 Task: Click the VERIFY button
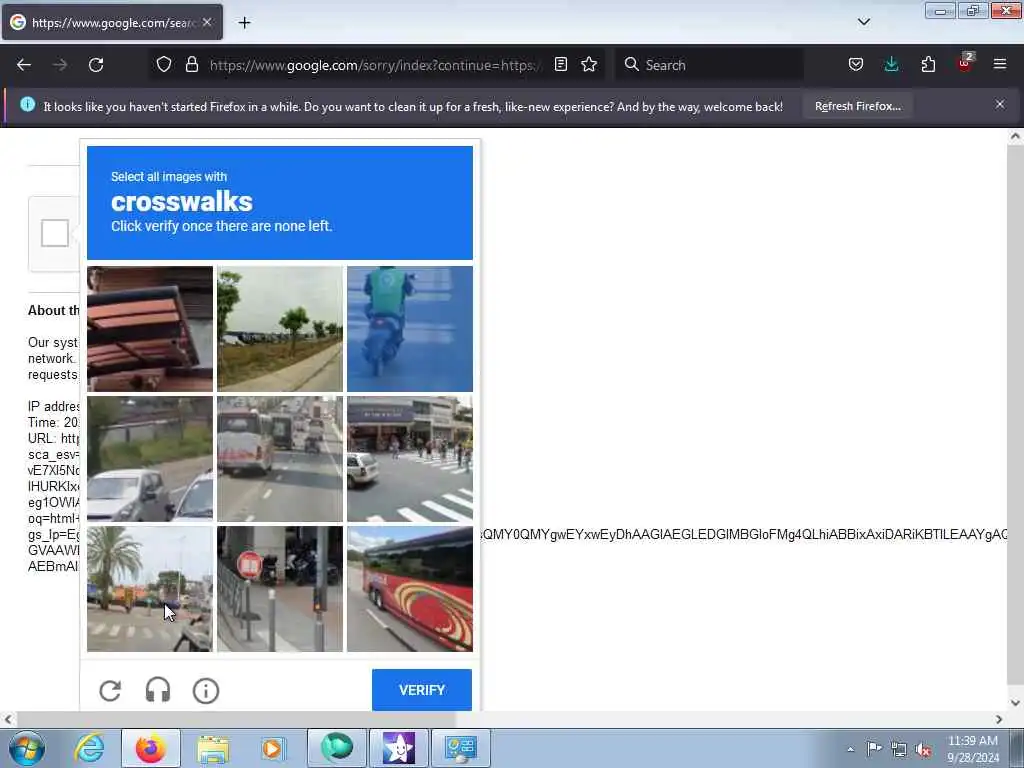pos(422,690)
